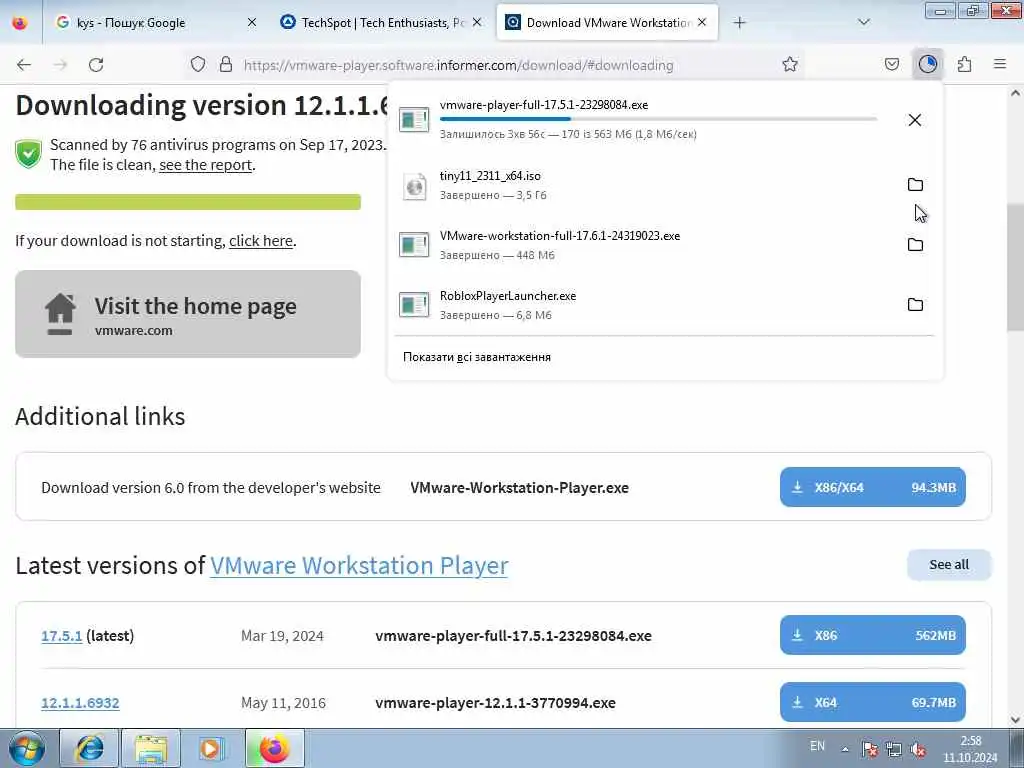The height and width of the screenshot is (768, 1024).
Task: Select the Download VMware Workstation tab
Action: tap(607, 23)
